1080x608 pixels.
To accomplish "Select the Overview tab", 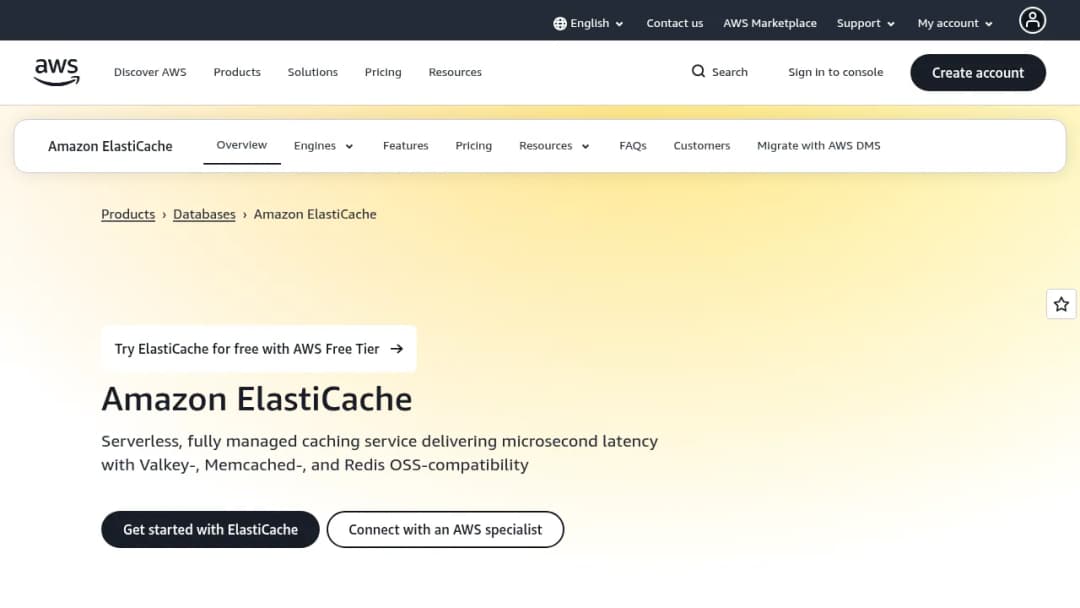I will click(242, 145).
